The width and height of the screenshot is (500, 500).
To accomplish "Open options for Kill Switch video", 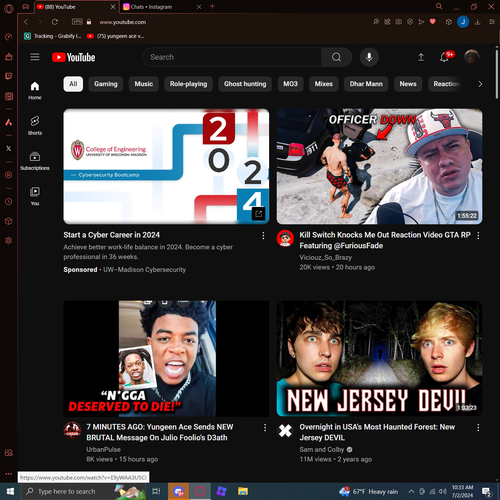I will coord(478,236).
